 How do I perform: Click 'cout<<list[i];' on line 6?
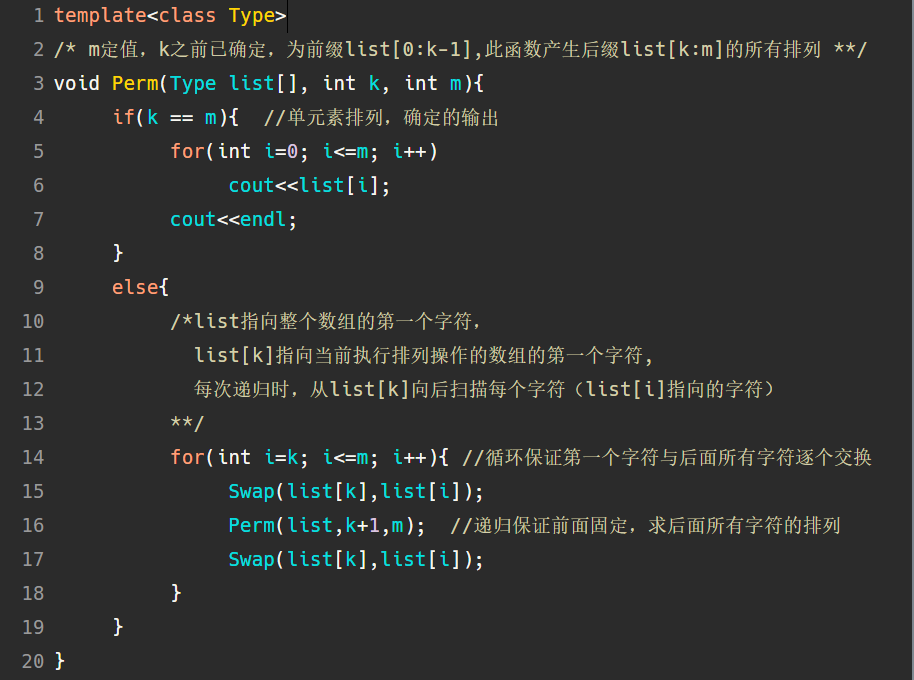click(x=309, y=185)
